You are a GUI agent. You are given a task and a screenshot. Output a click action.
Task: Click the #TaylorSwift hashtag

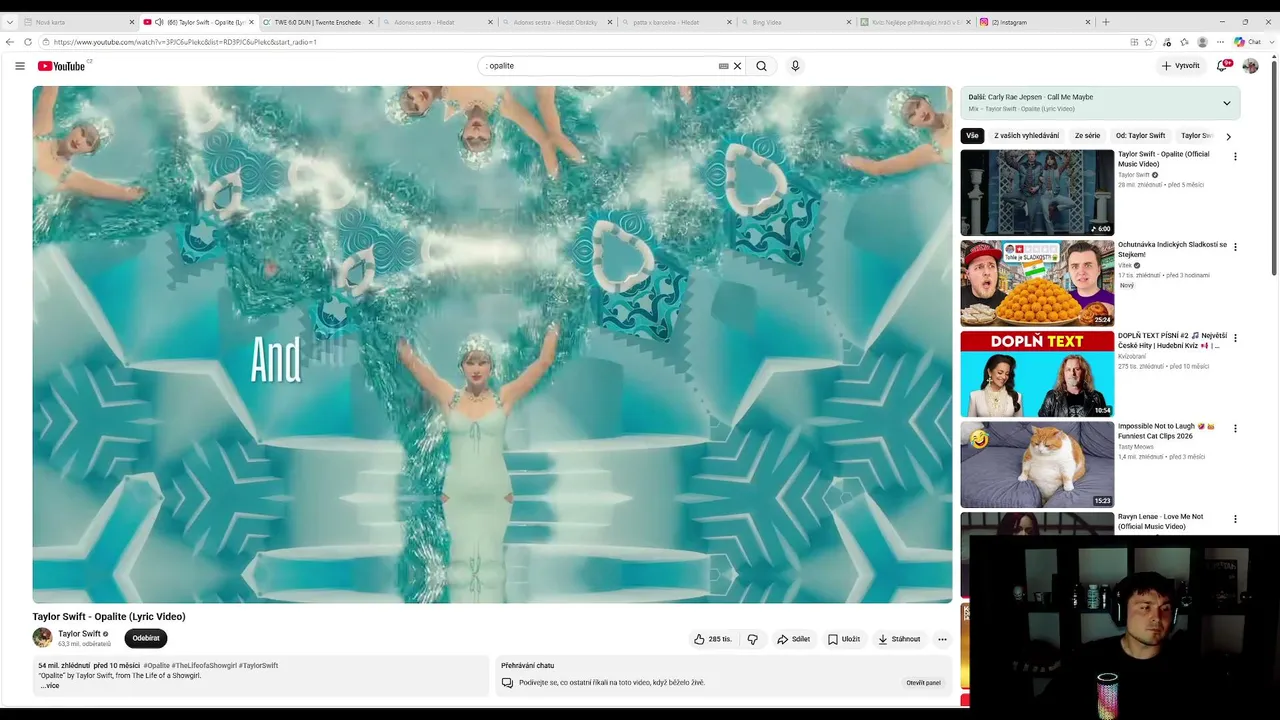258,665
